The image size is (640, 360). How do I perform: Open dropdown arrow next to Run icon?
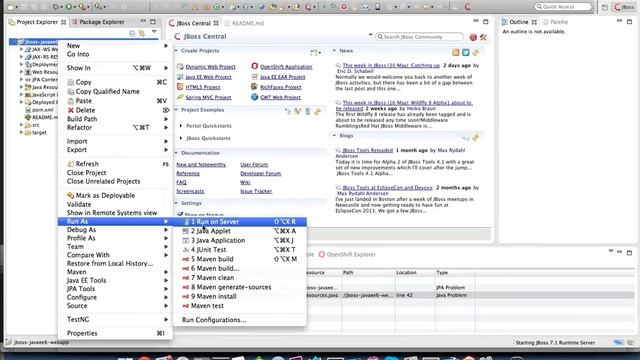click(x=74, y=7)
